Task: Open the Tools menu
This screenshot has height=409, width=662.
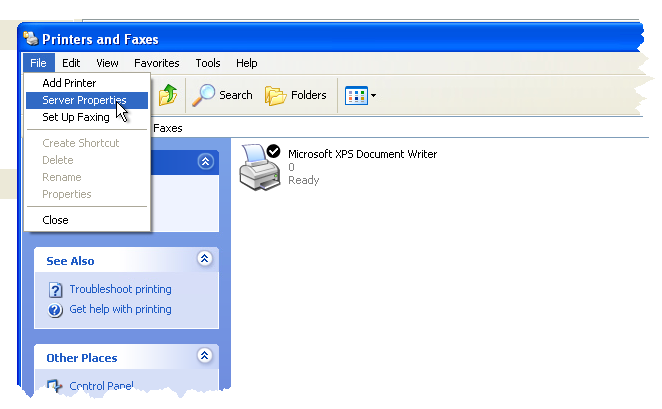Action: coord(208,63)
